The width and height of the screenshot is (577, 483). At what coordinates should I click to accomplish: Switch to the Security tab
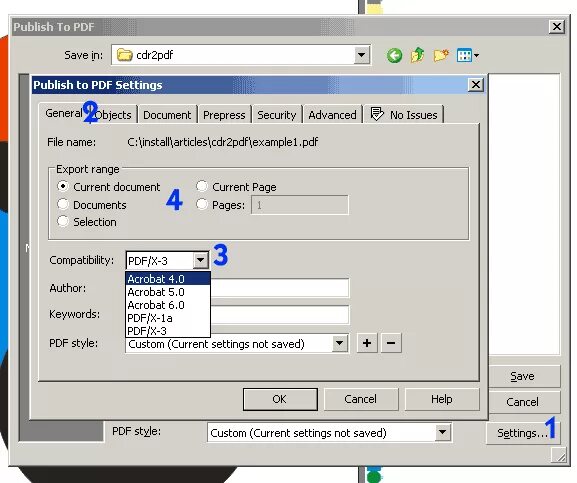coord(277,115)
